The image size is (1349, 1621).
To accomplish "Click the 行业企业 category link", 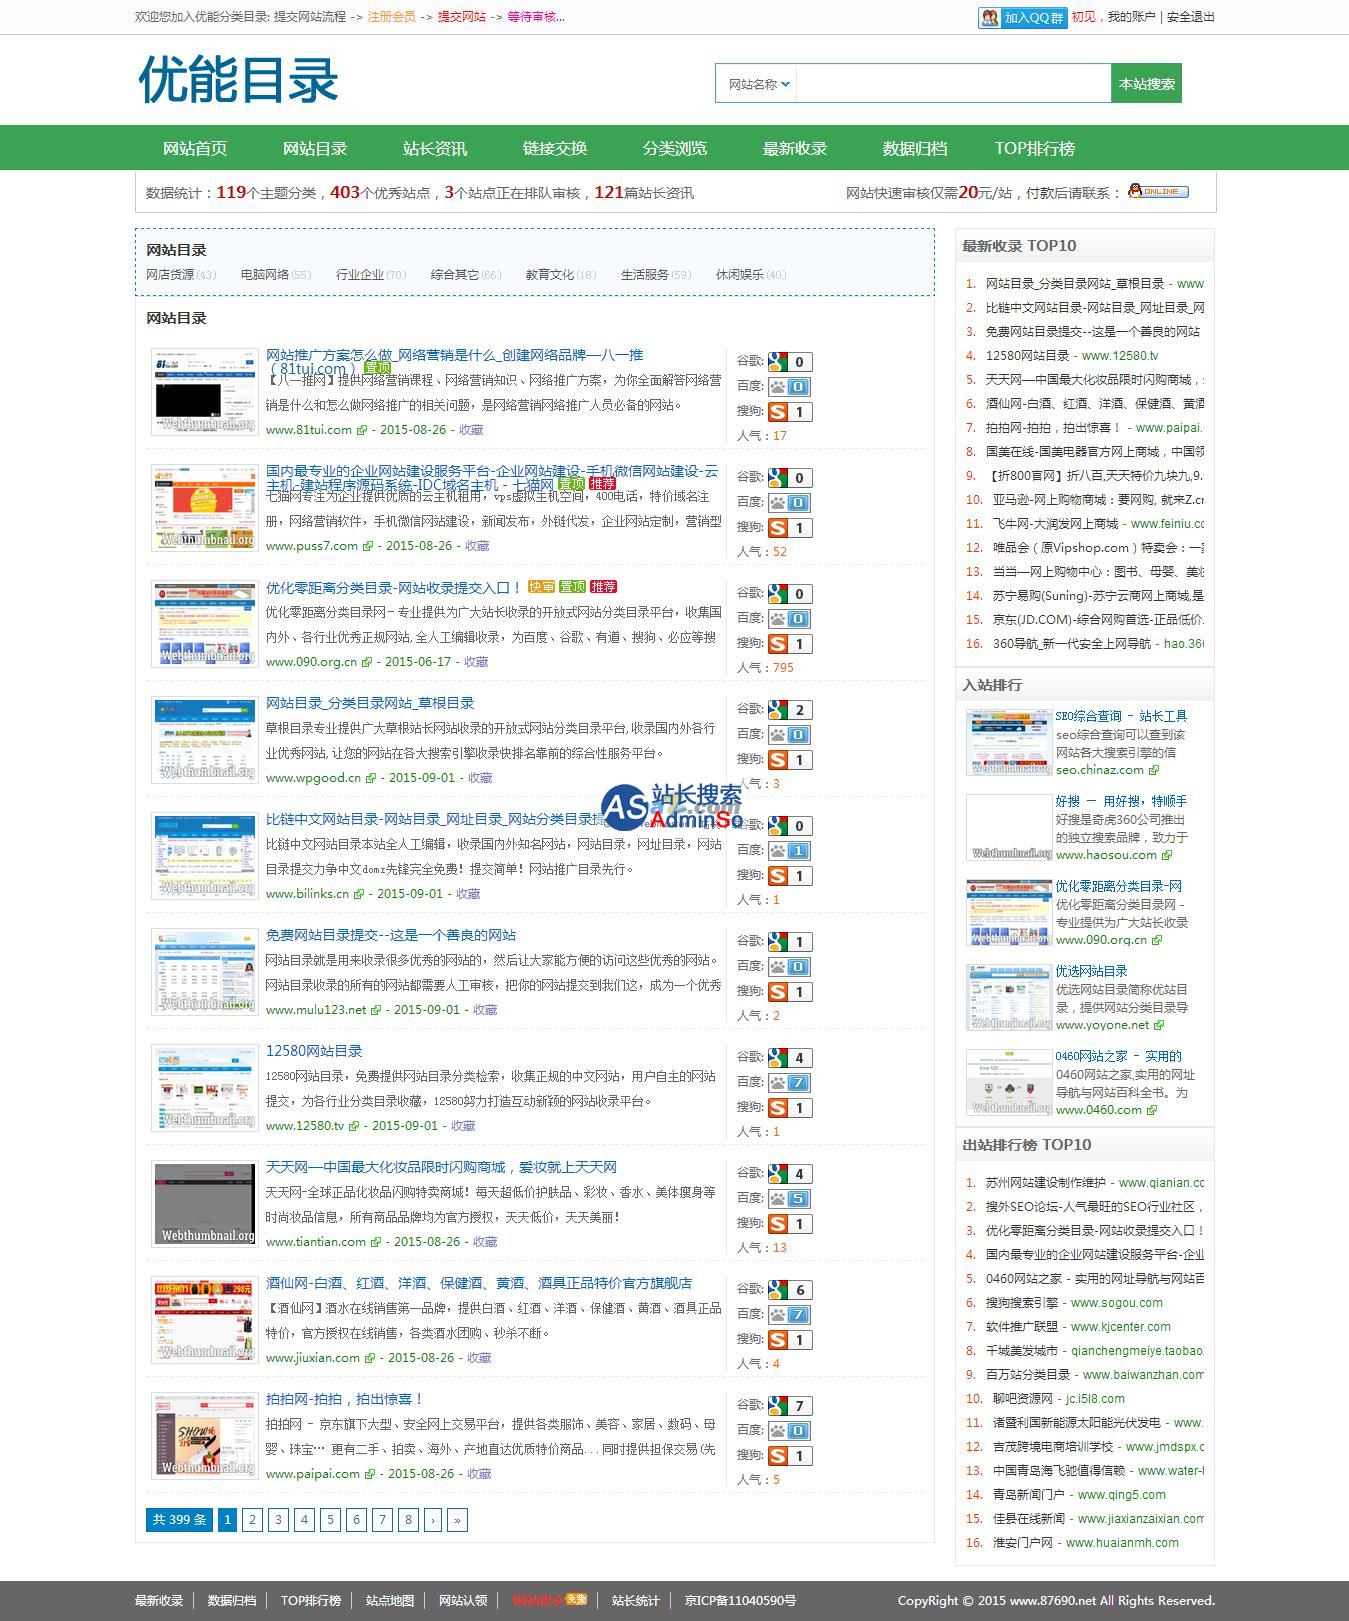I will pos(360,275).
